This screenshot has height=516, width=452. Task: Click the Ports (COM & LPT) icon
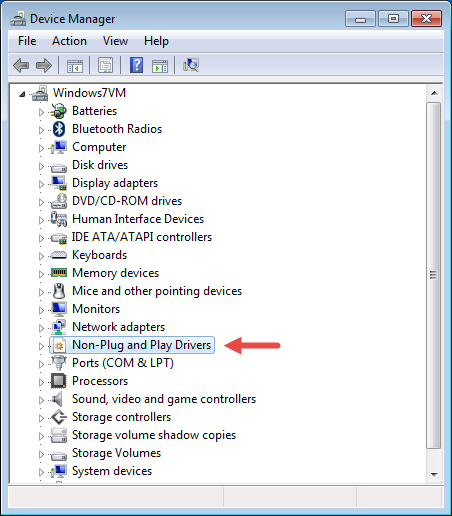pos(59,363)
